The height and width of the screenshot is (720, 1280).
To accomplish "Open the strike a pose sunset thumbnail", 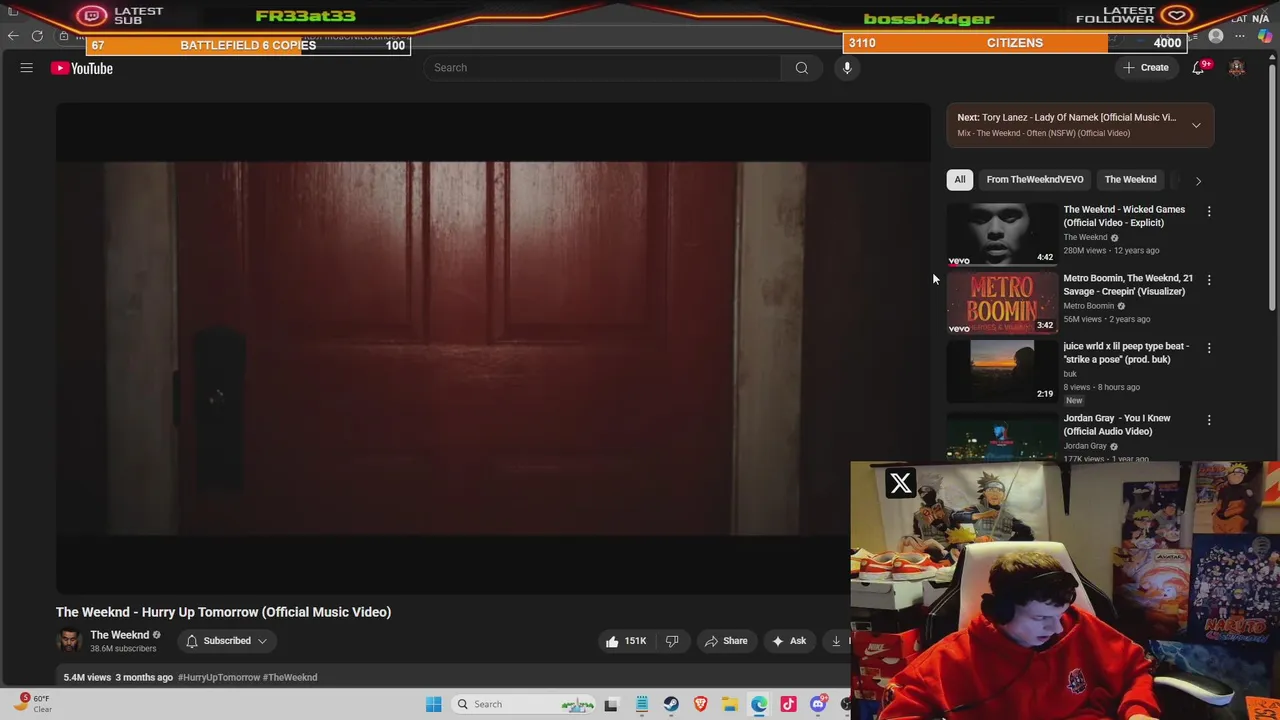I will (1001, 370).
